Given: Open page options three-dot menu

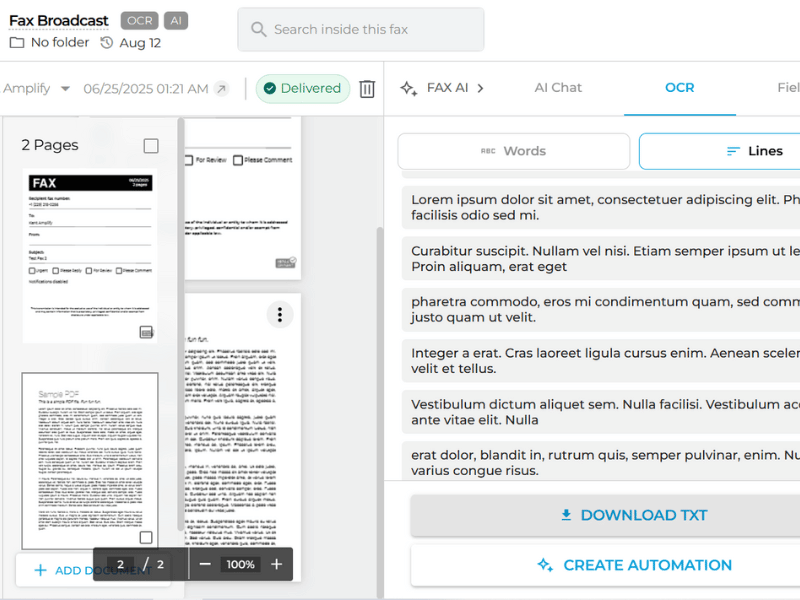Looking at the screenshot, I should (x=280, y=315).
